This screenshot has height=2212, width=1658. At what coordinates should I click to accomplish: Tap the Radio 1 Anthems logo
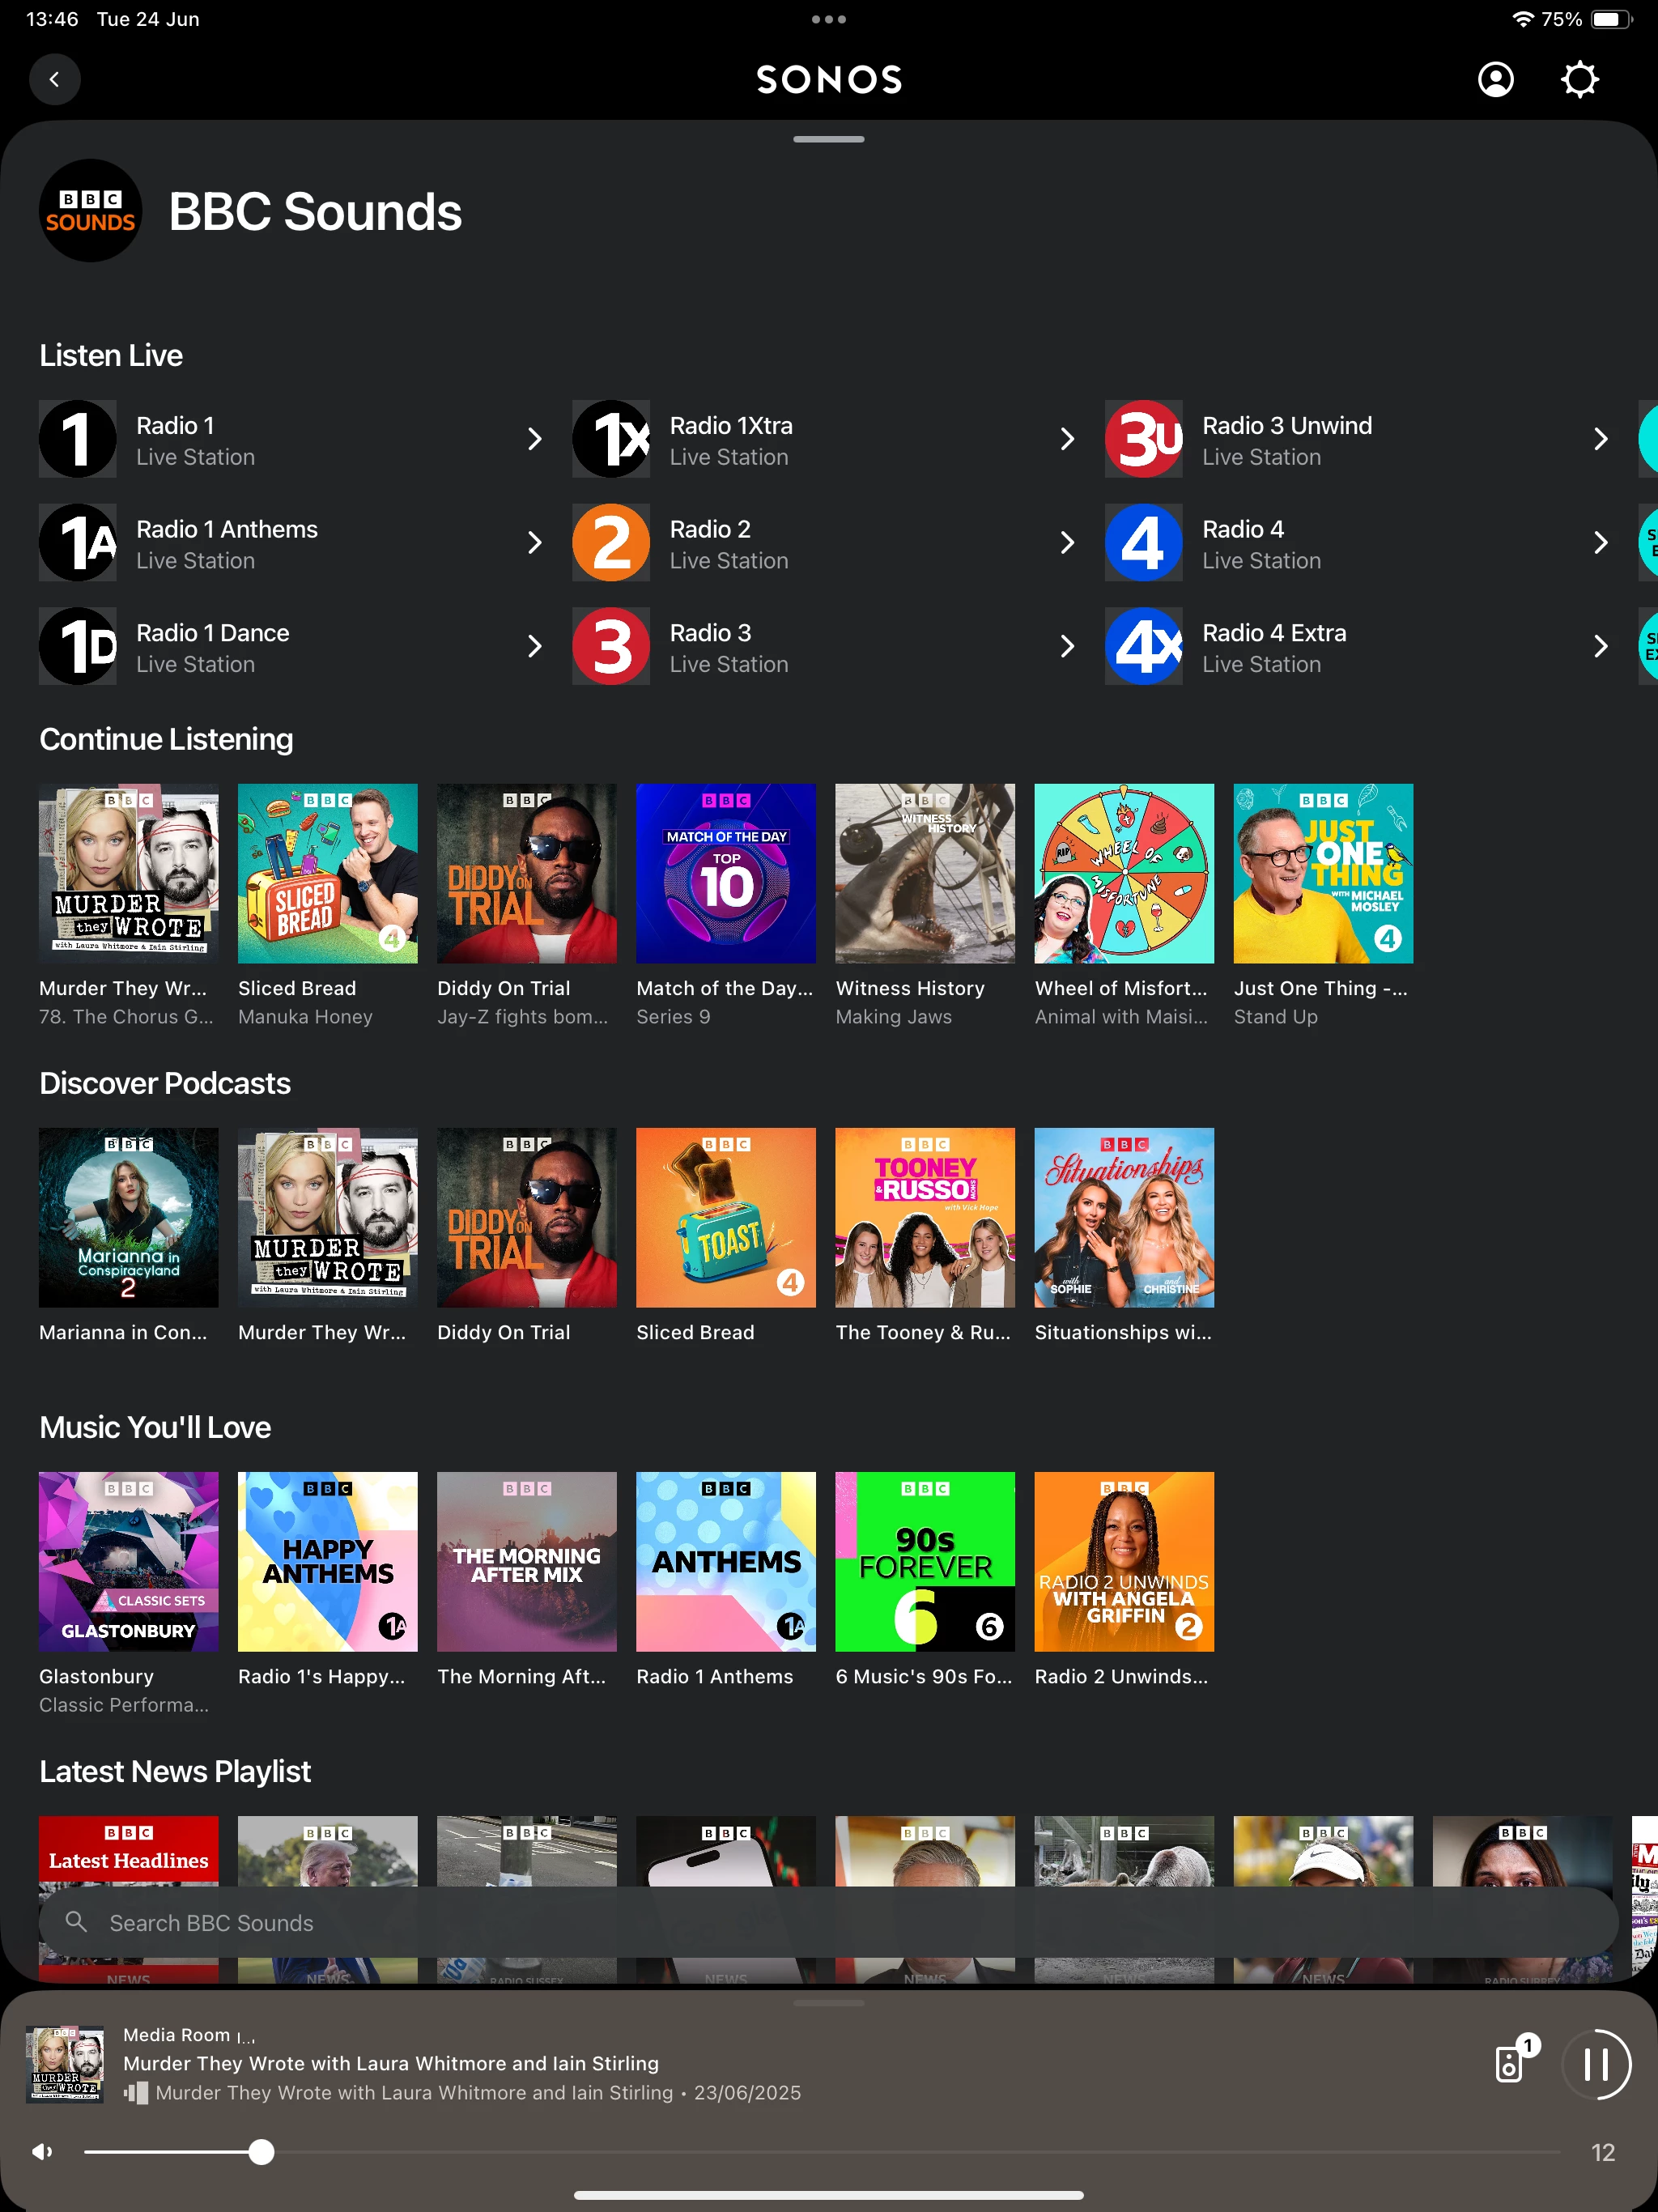(x=78, y=543)
